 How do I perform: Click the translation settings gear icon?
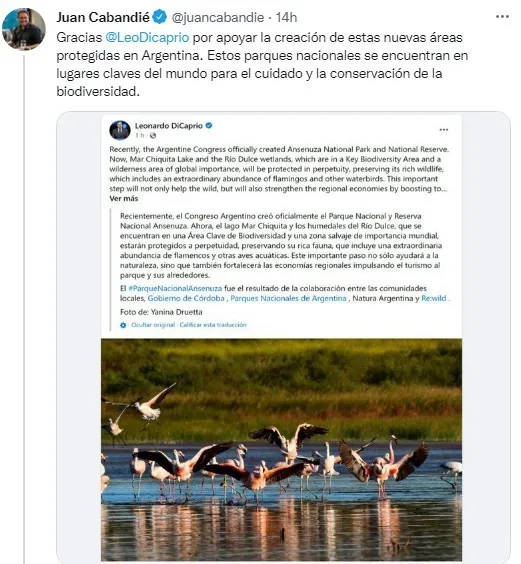coord(123,325)
